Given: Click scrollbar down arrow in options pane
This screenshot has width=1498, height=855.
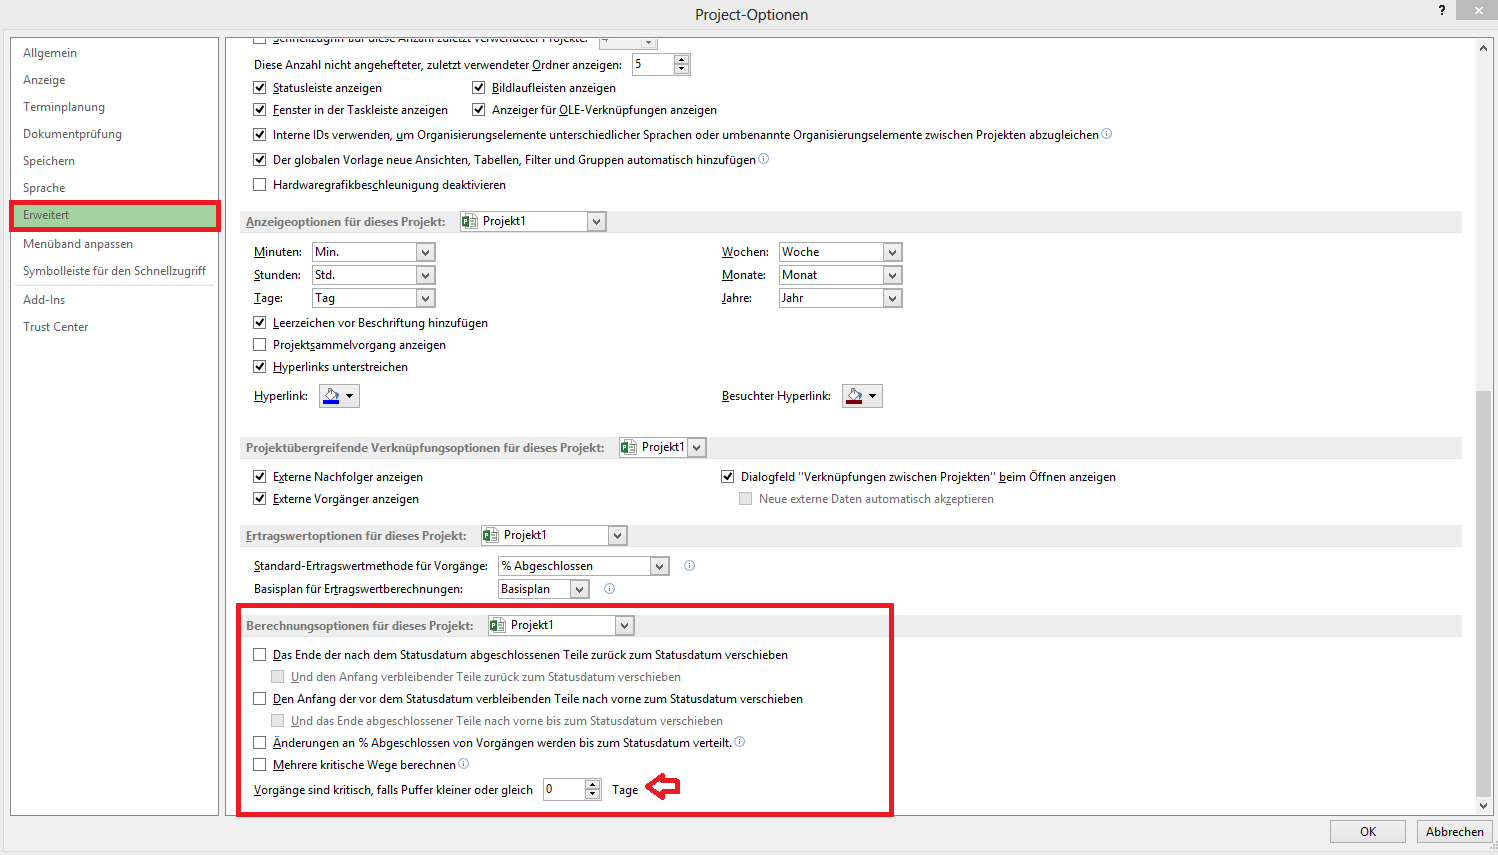Looking at the screenshot, I should point(1484,806).
